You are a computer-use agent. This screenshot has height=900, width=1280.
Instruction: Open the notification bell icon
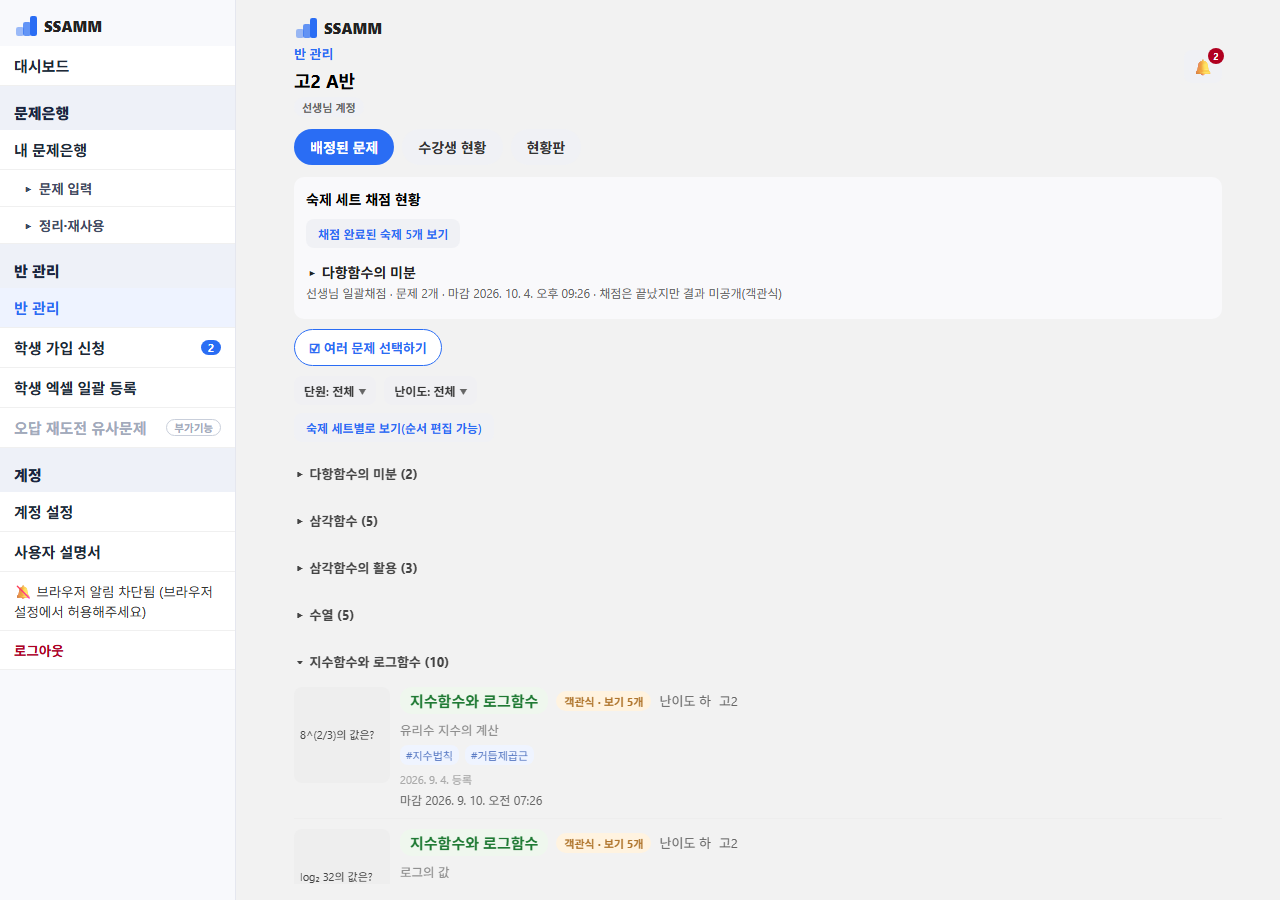click(x=1203, y=67)
